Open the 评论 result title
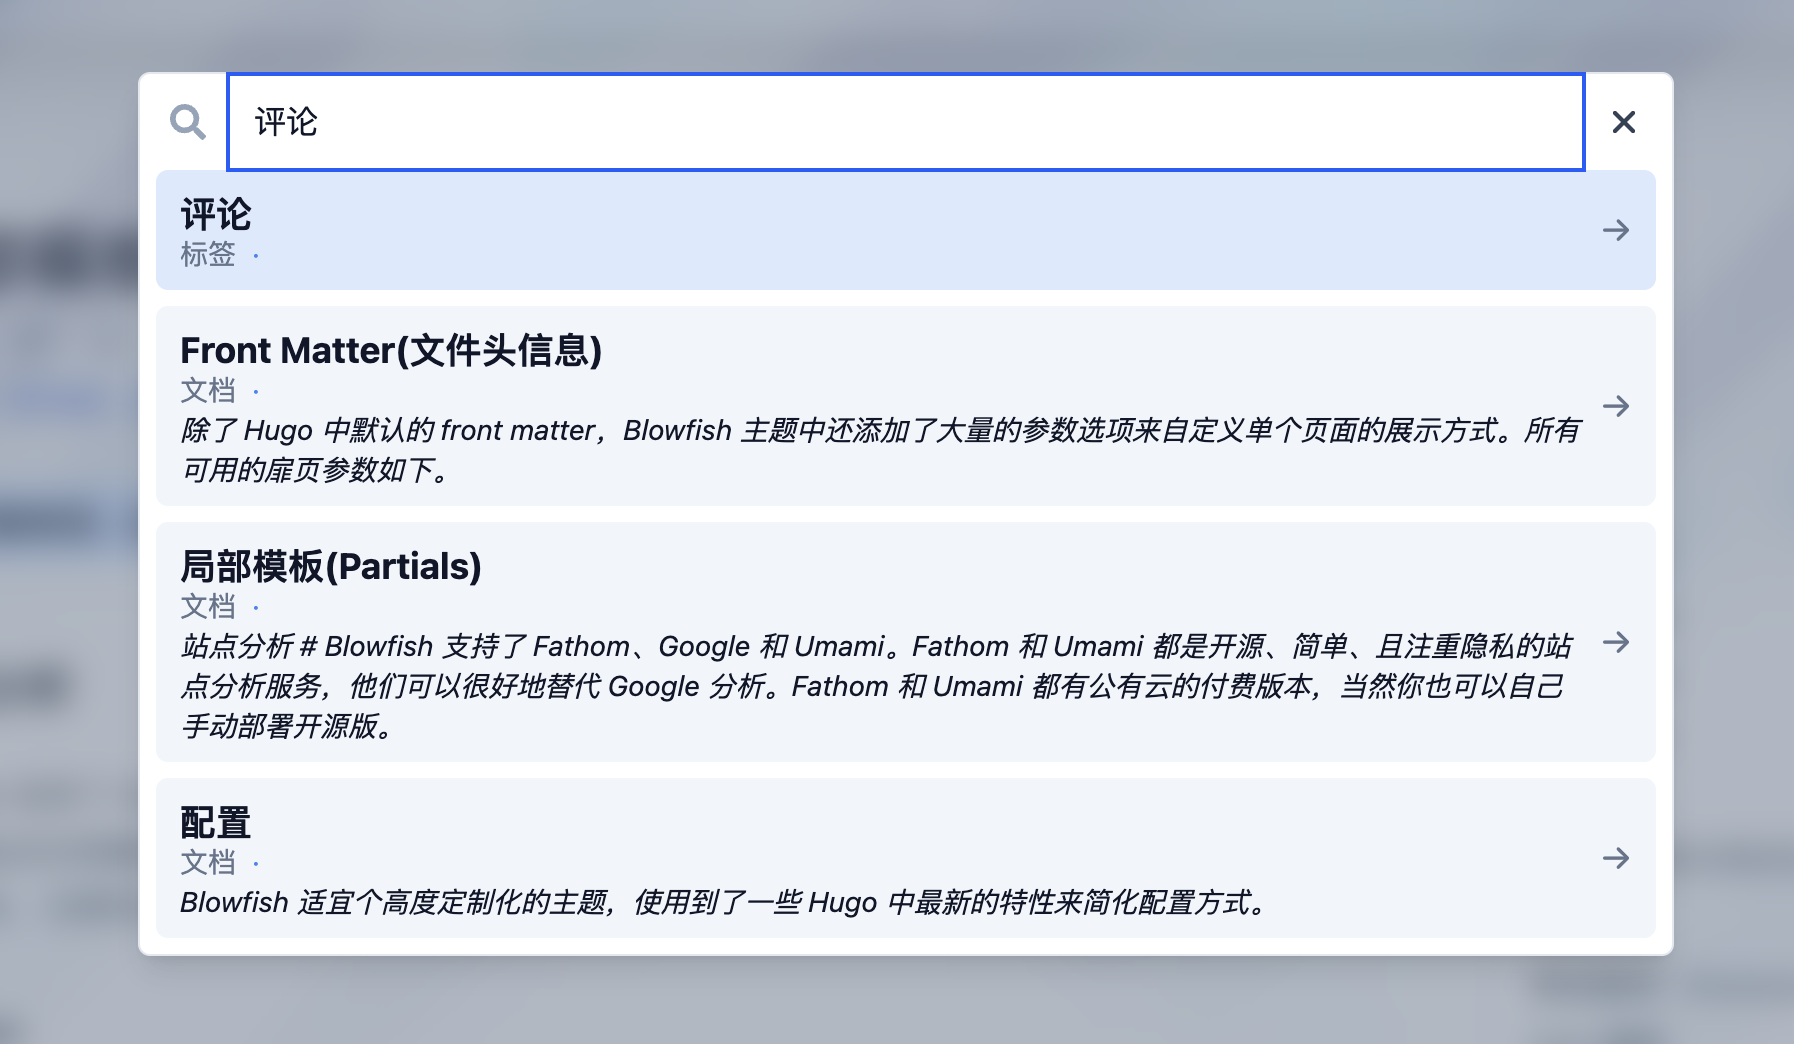1794x1044 pixels. click(x=216, y=214)
